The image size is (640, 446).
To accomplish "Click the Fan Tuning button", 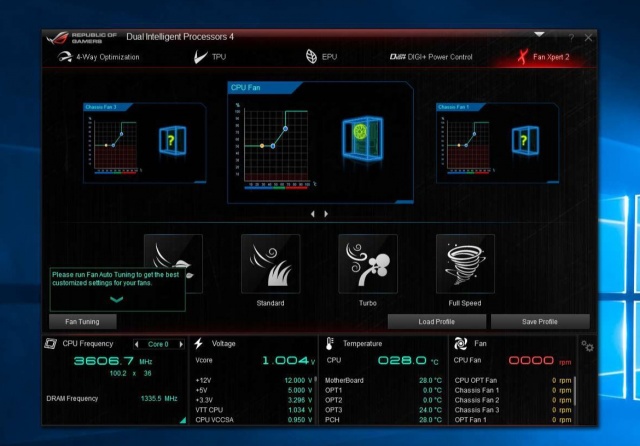I will pyautogui.click(x=82, y=322).
